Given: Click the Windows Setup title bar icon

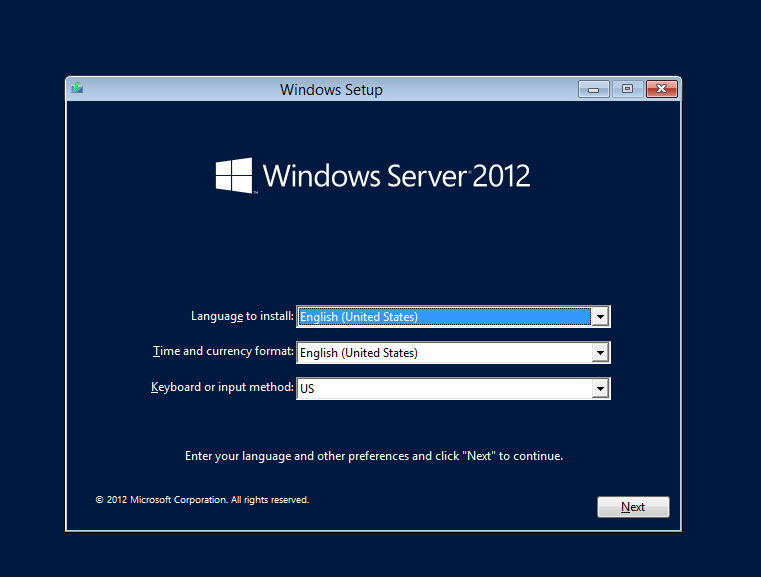Looking at the screenshot, I should (77, 88).
